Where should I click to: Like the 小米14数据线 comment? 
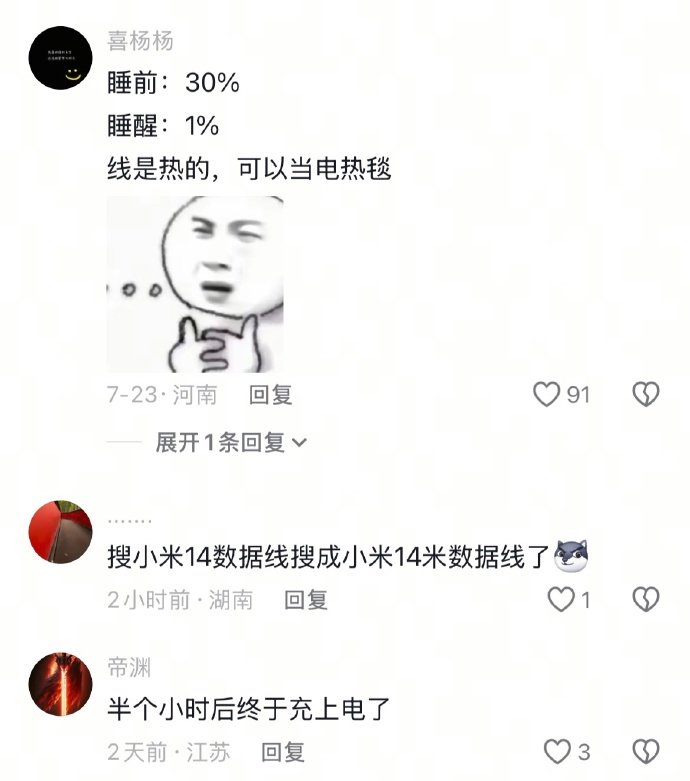pos(561,599)
